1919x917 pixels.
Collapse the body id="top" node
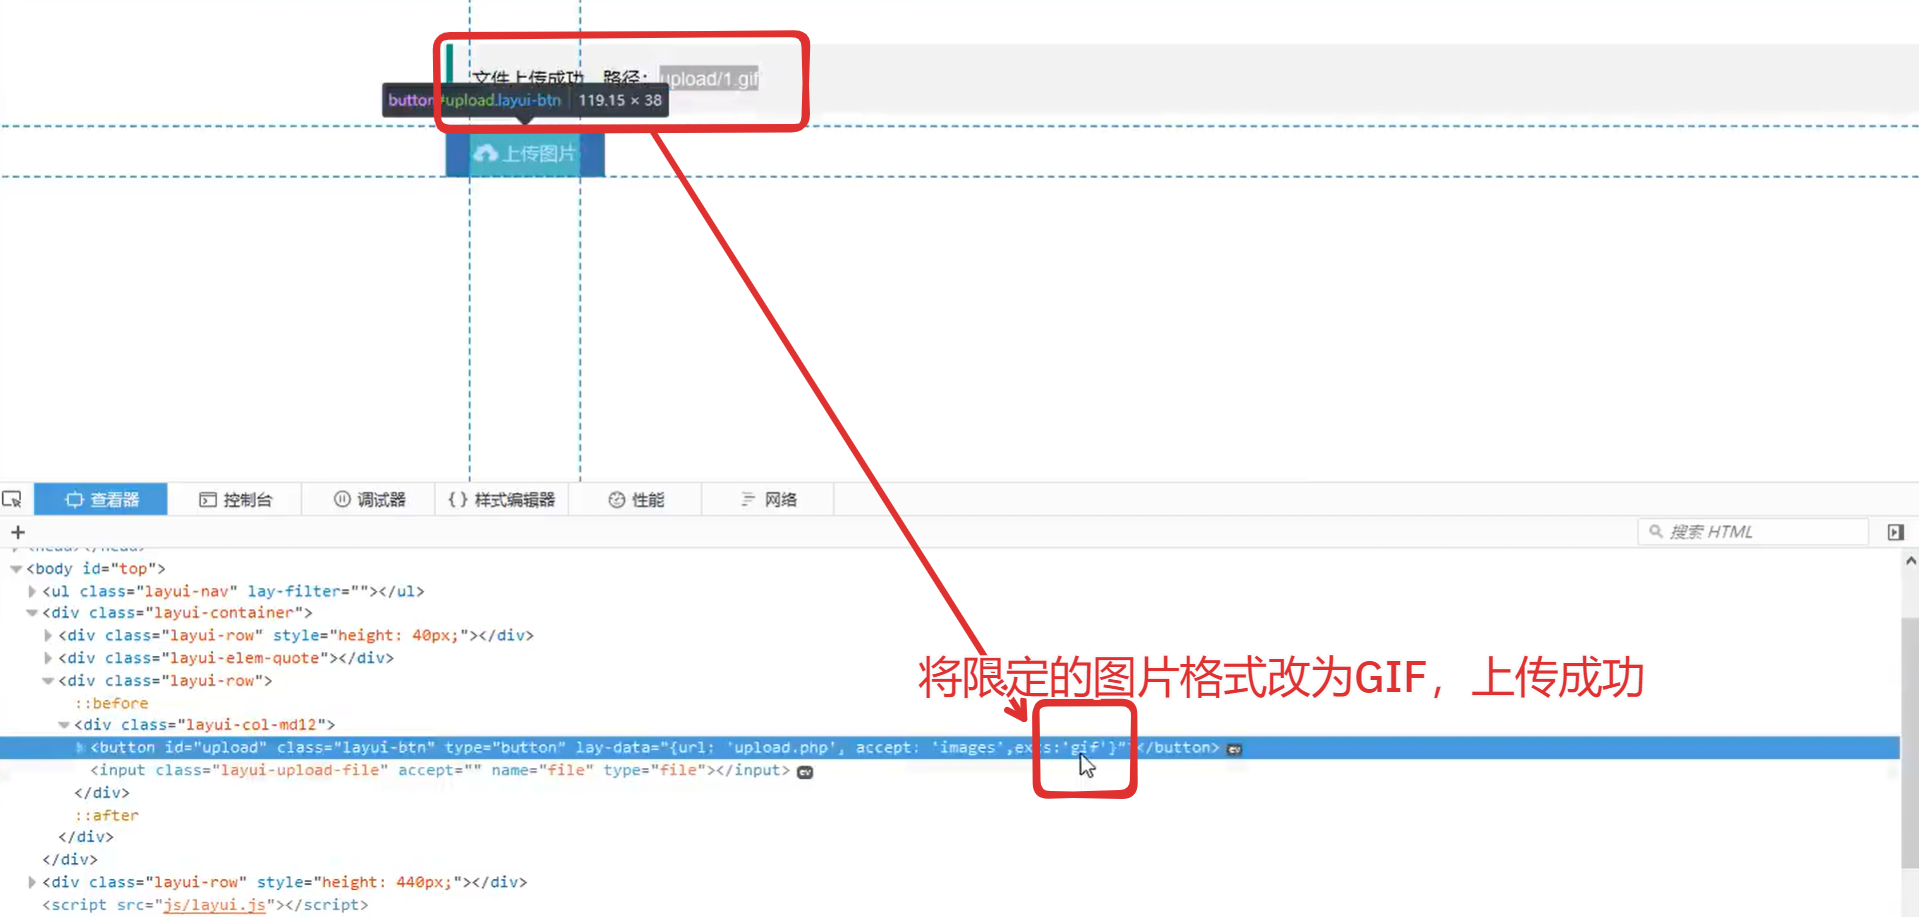click(16, 569)
